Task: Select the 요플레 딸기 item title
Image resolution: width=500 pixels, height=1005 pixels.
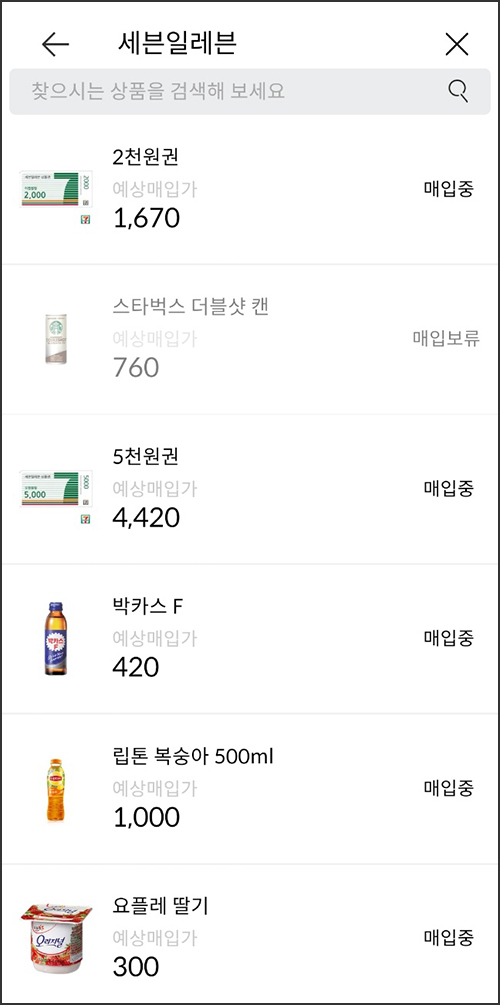Action: click(x=160, y=906)
